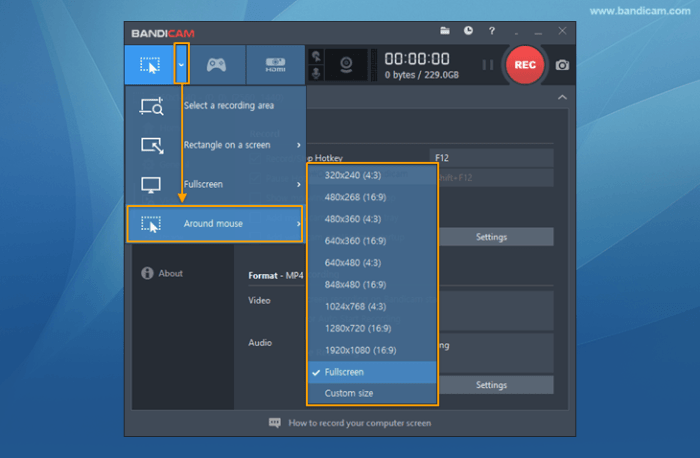Choose 848x480 (16:9) size
The width and height of the screenshot is (700, 458).
coord(372,285)
